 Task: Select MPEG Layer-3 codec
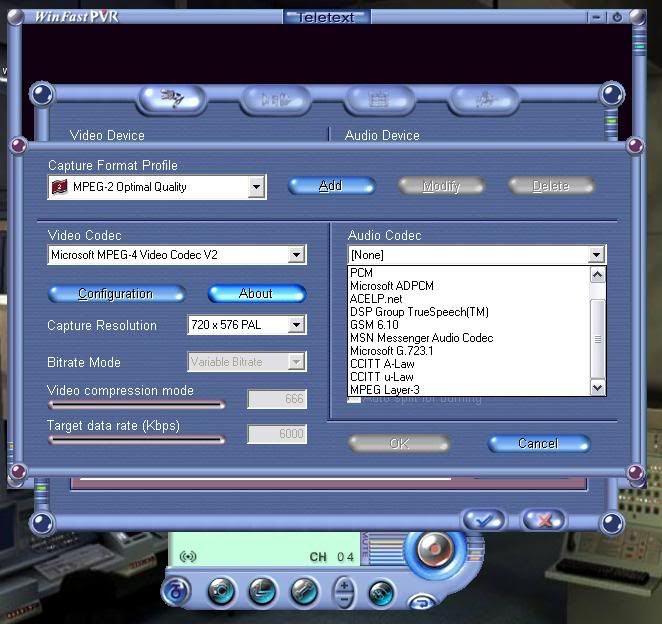[x=469, y=390]
